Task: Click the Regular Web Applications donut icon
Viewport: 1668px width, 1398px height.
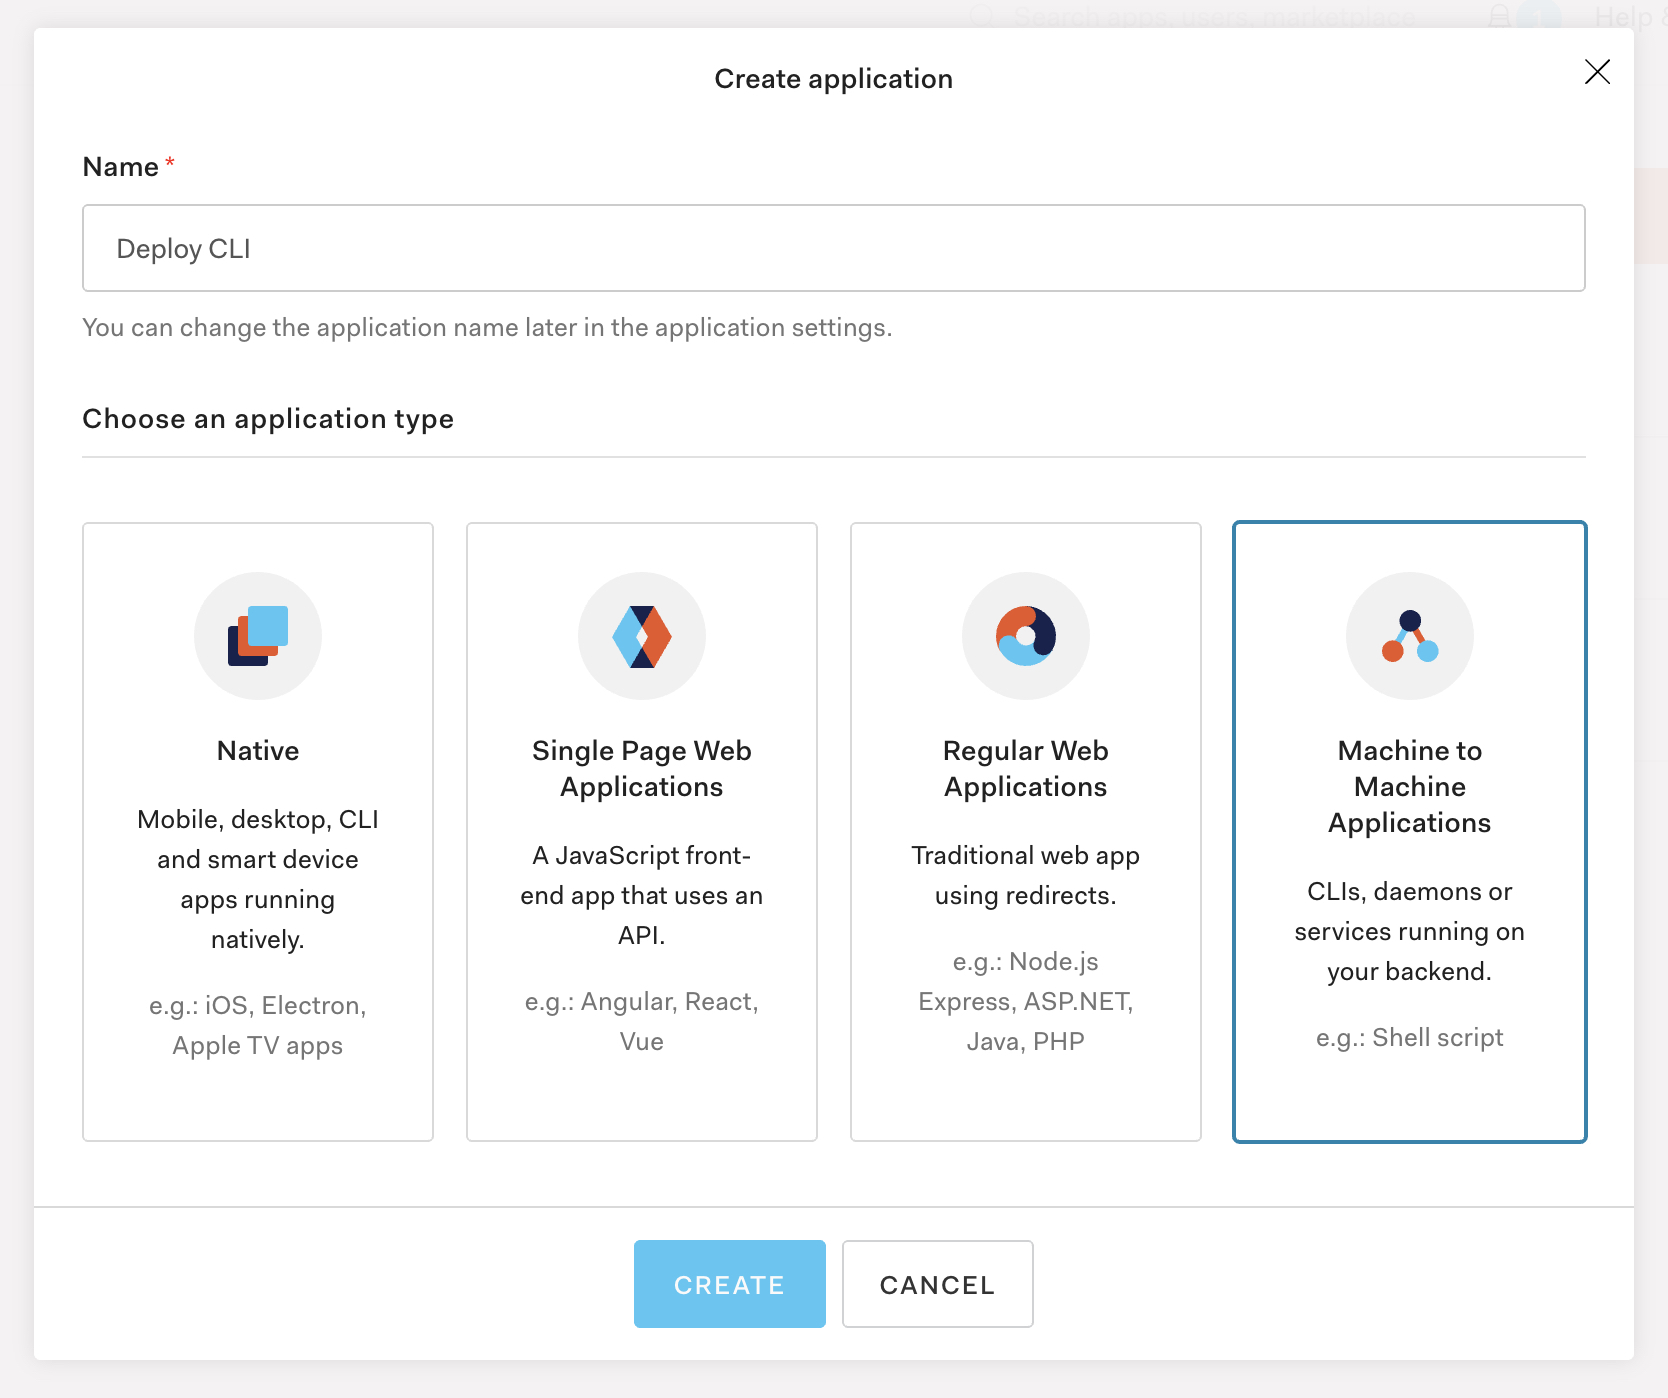Action: click(x=1026, y=636)
